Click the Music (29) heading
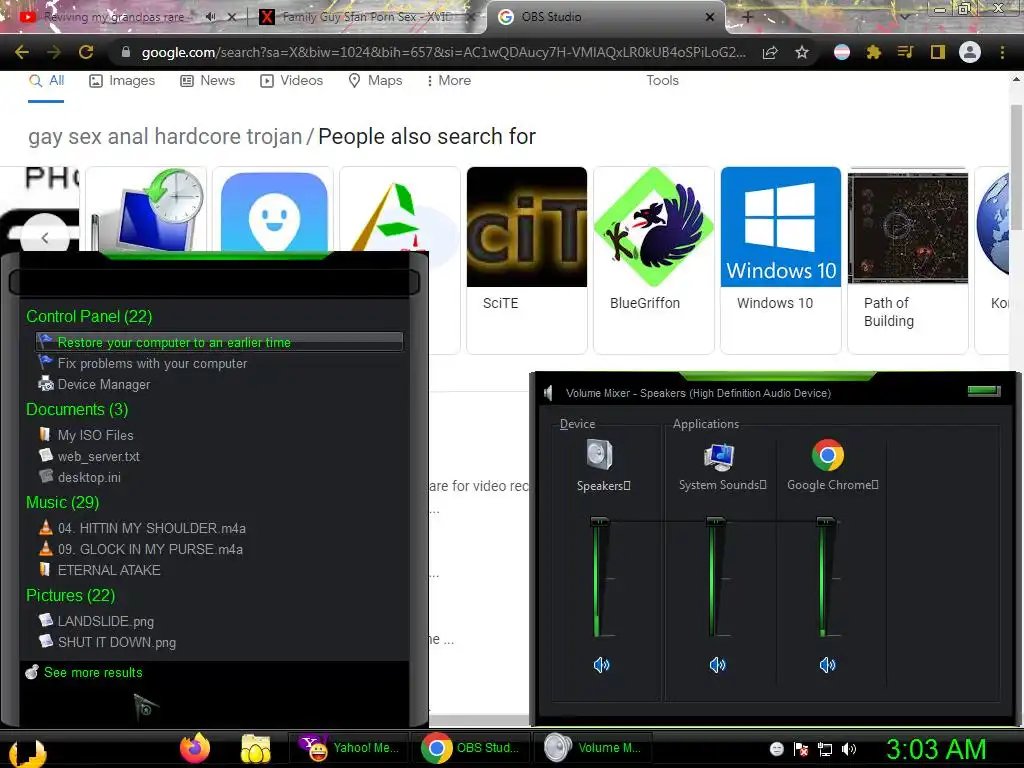The width and height of the screenshot is (1024, 768). (63, 502)
